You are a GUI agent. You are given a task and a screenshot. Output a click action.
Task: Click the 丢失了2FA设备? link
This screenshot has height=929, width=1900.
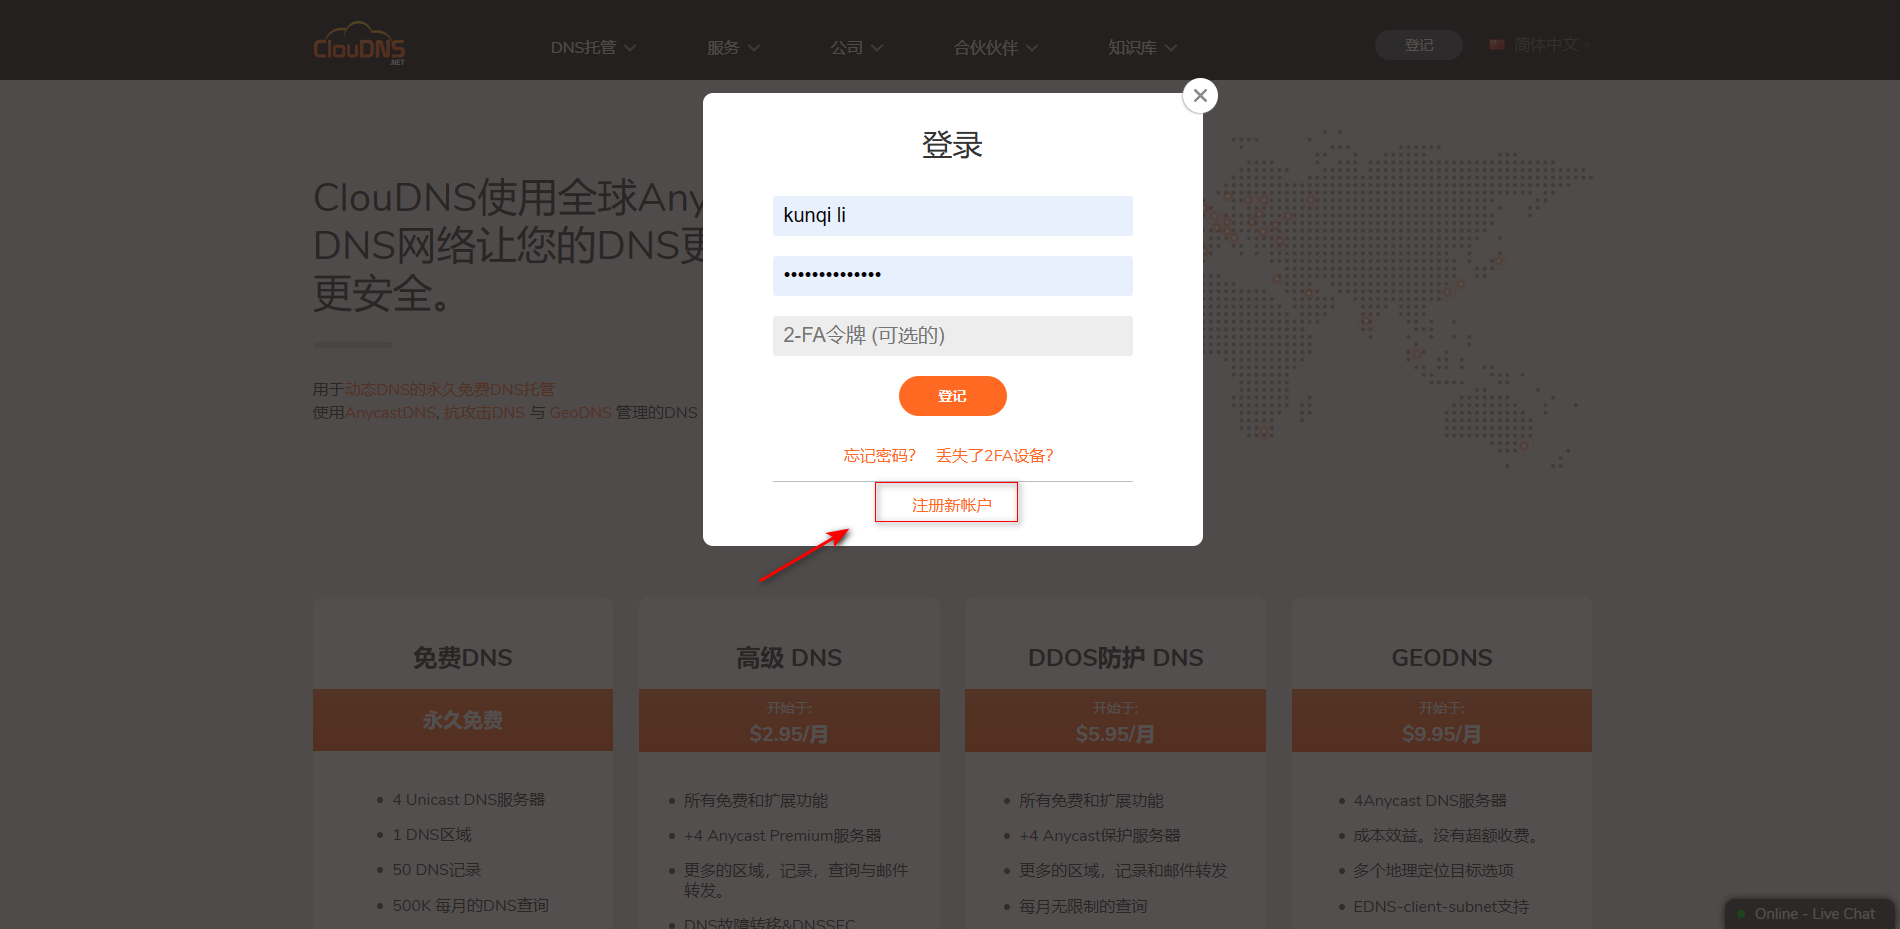tap(994, 456)
